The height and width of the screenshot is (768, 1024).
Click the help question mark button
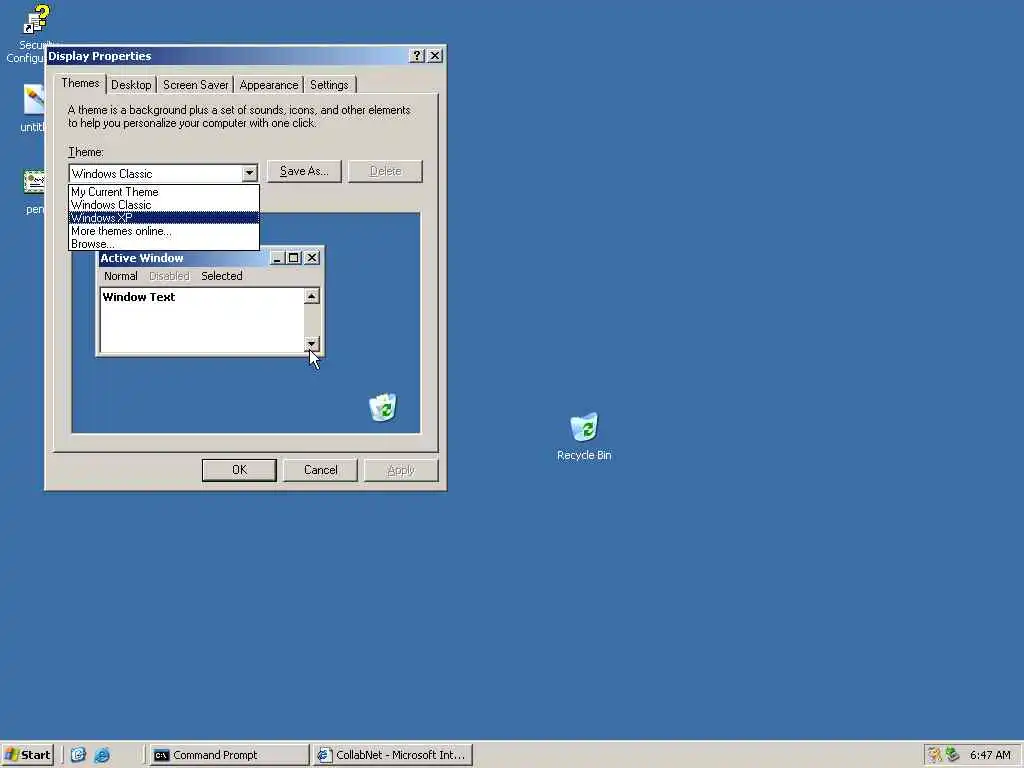(x=417, y=56)
